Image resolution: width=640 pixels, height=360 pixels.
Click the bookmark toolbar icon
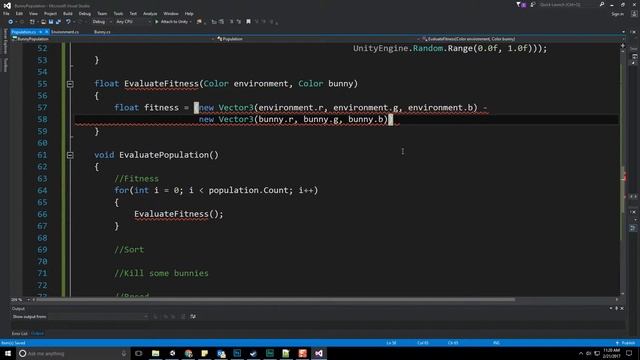248,22
